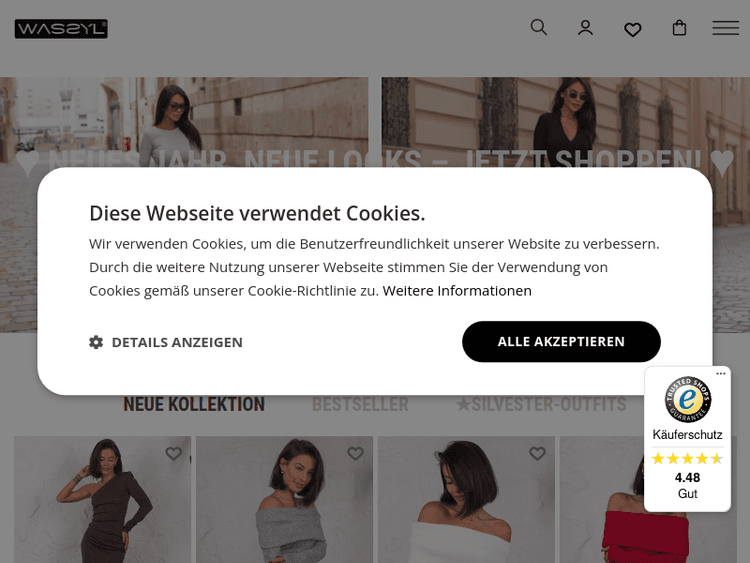Accept all cookies with Alle Akzeptieren

561,342
